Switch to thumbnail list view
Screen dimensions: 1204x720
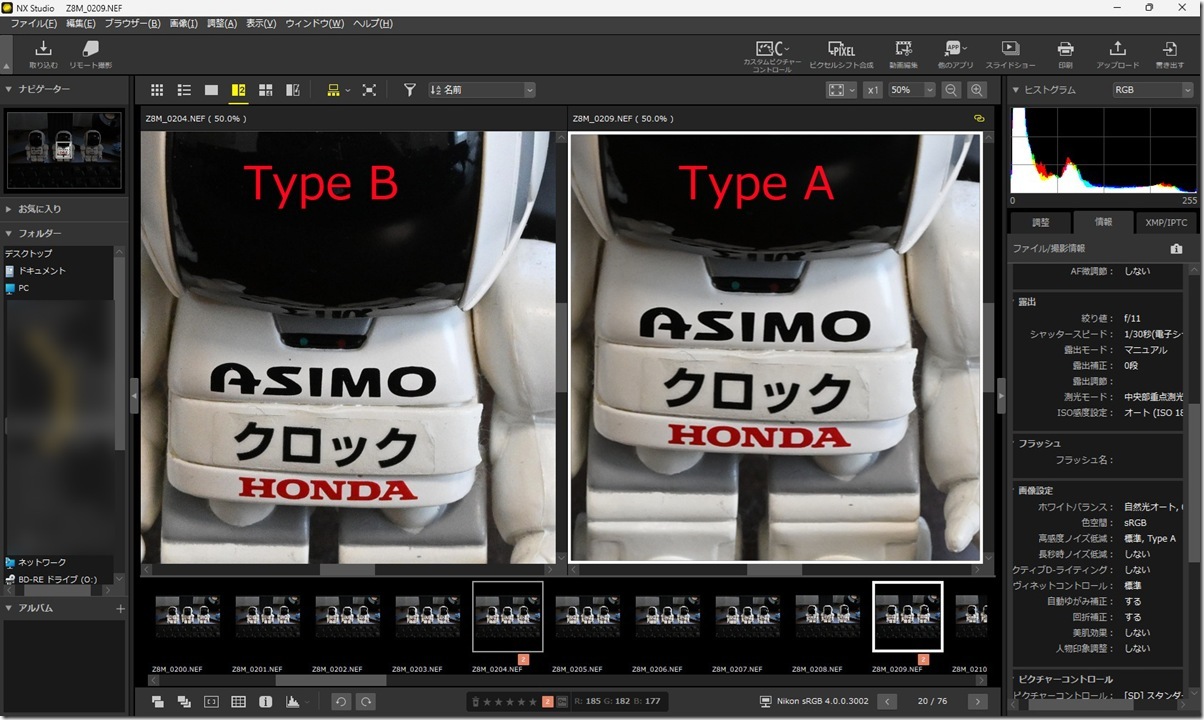tap(184, 90)
